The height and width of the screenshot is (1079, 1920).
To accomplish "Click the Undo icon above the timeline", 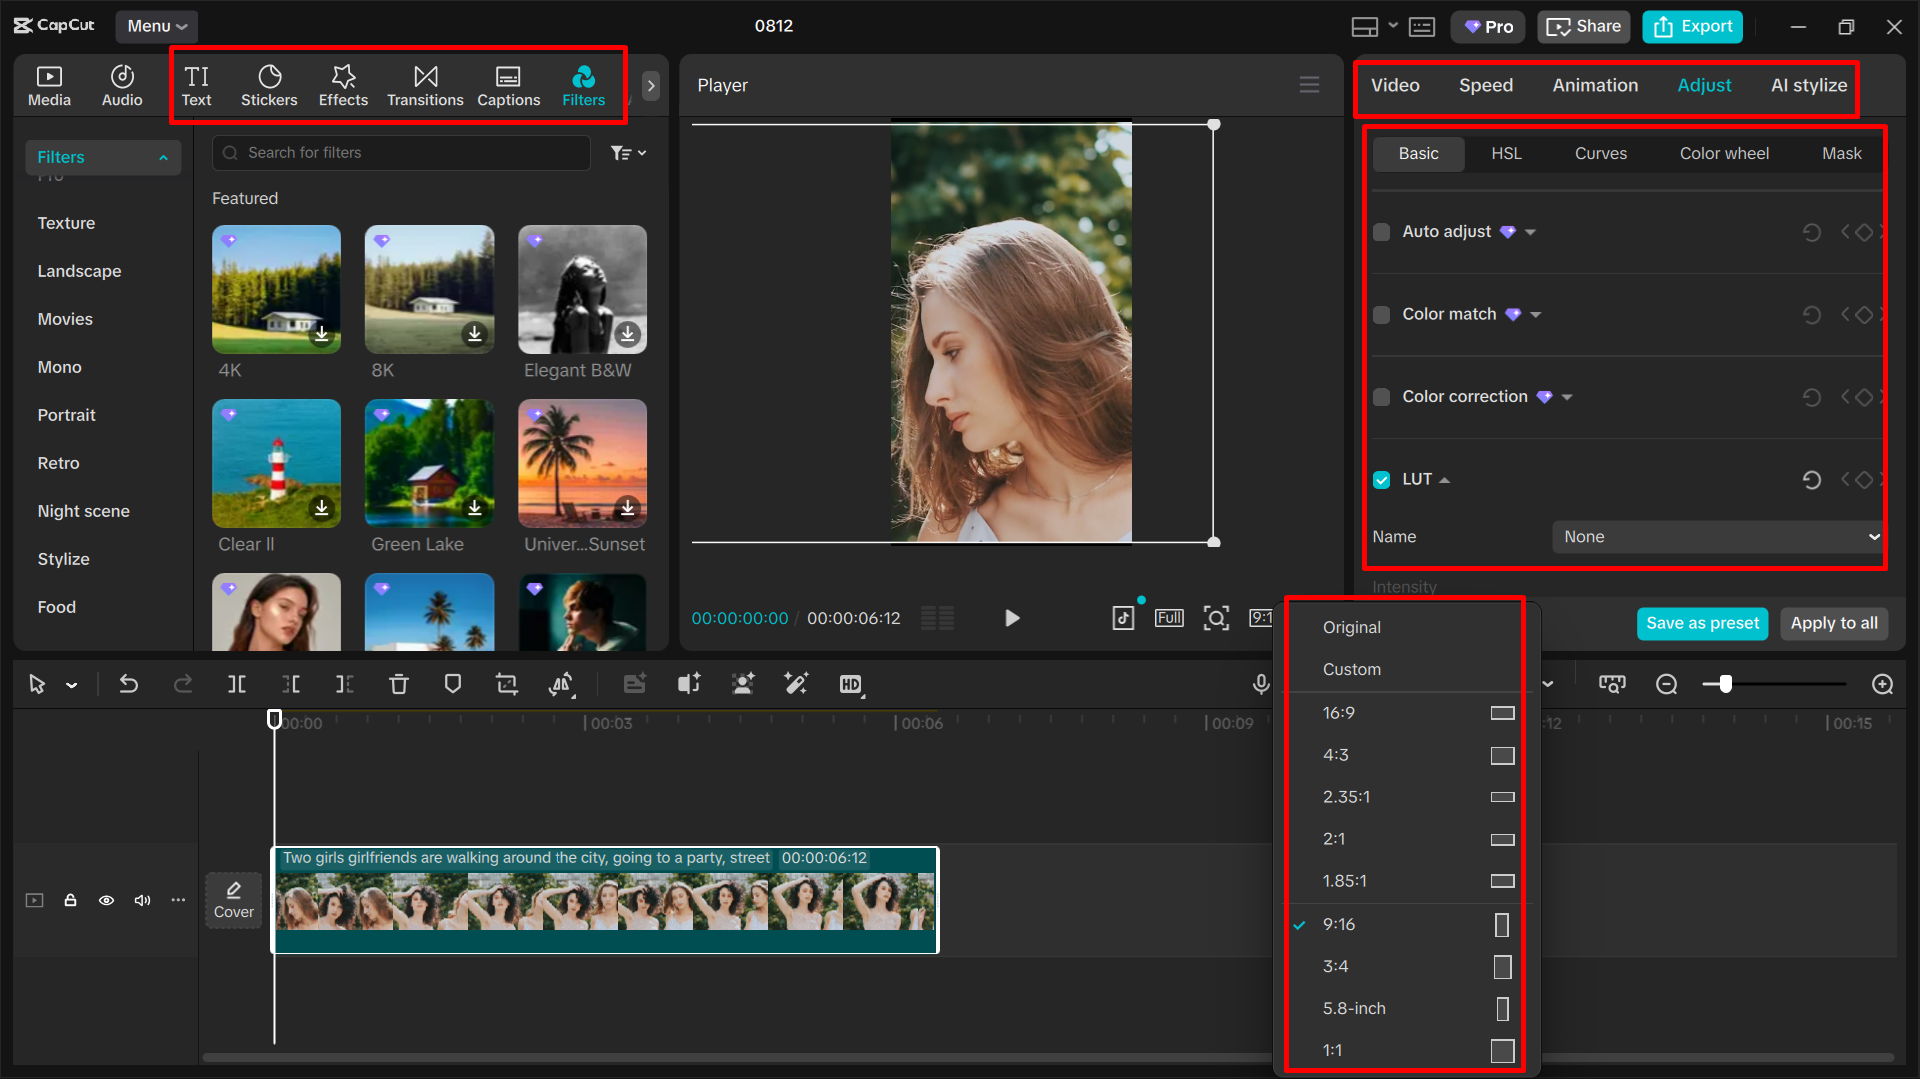I will point(129,684).
